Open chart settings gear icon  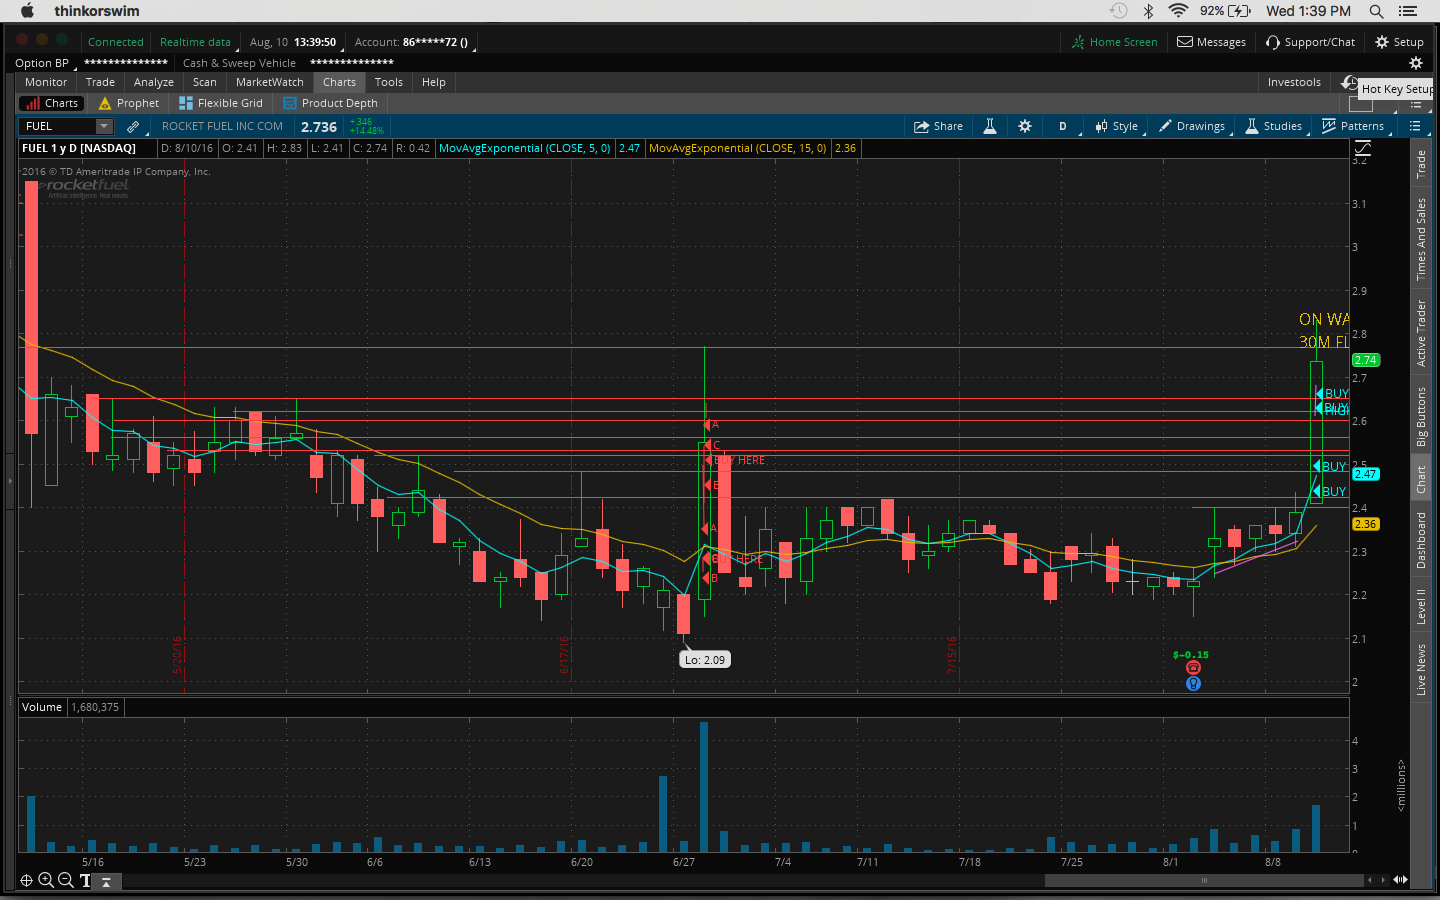point(1025,126)
